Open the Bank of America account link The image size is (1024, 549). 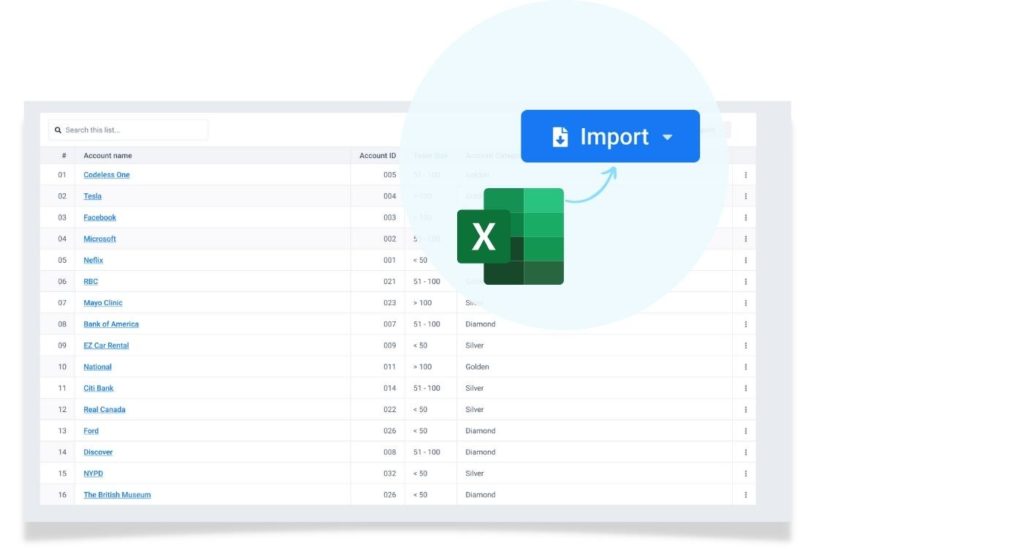pyautogui.click(x=111, y=324)
